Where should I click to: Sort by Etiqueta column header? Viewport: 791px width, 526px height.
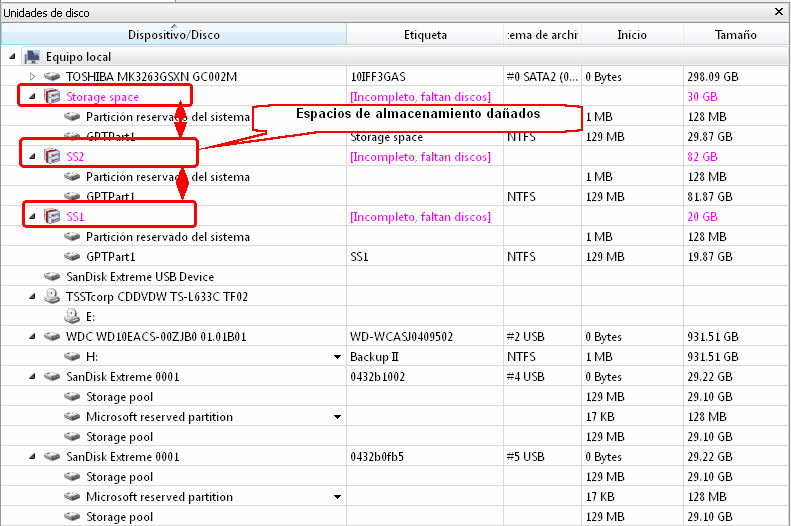[x=425, y=35]
